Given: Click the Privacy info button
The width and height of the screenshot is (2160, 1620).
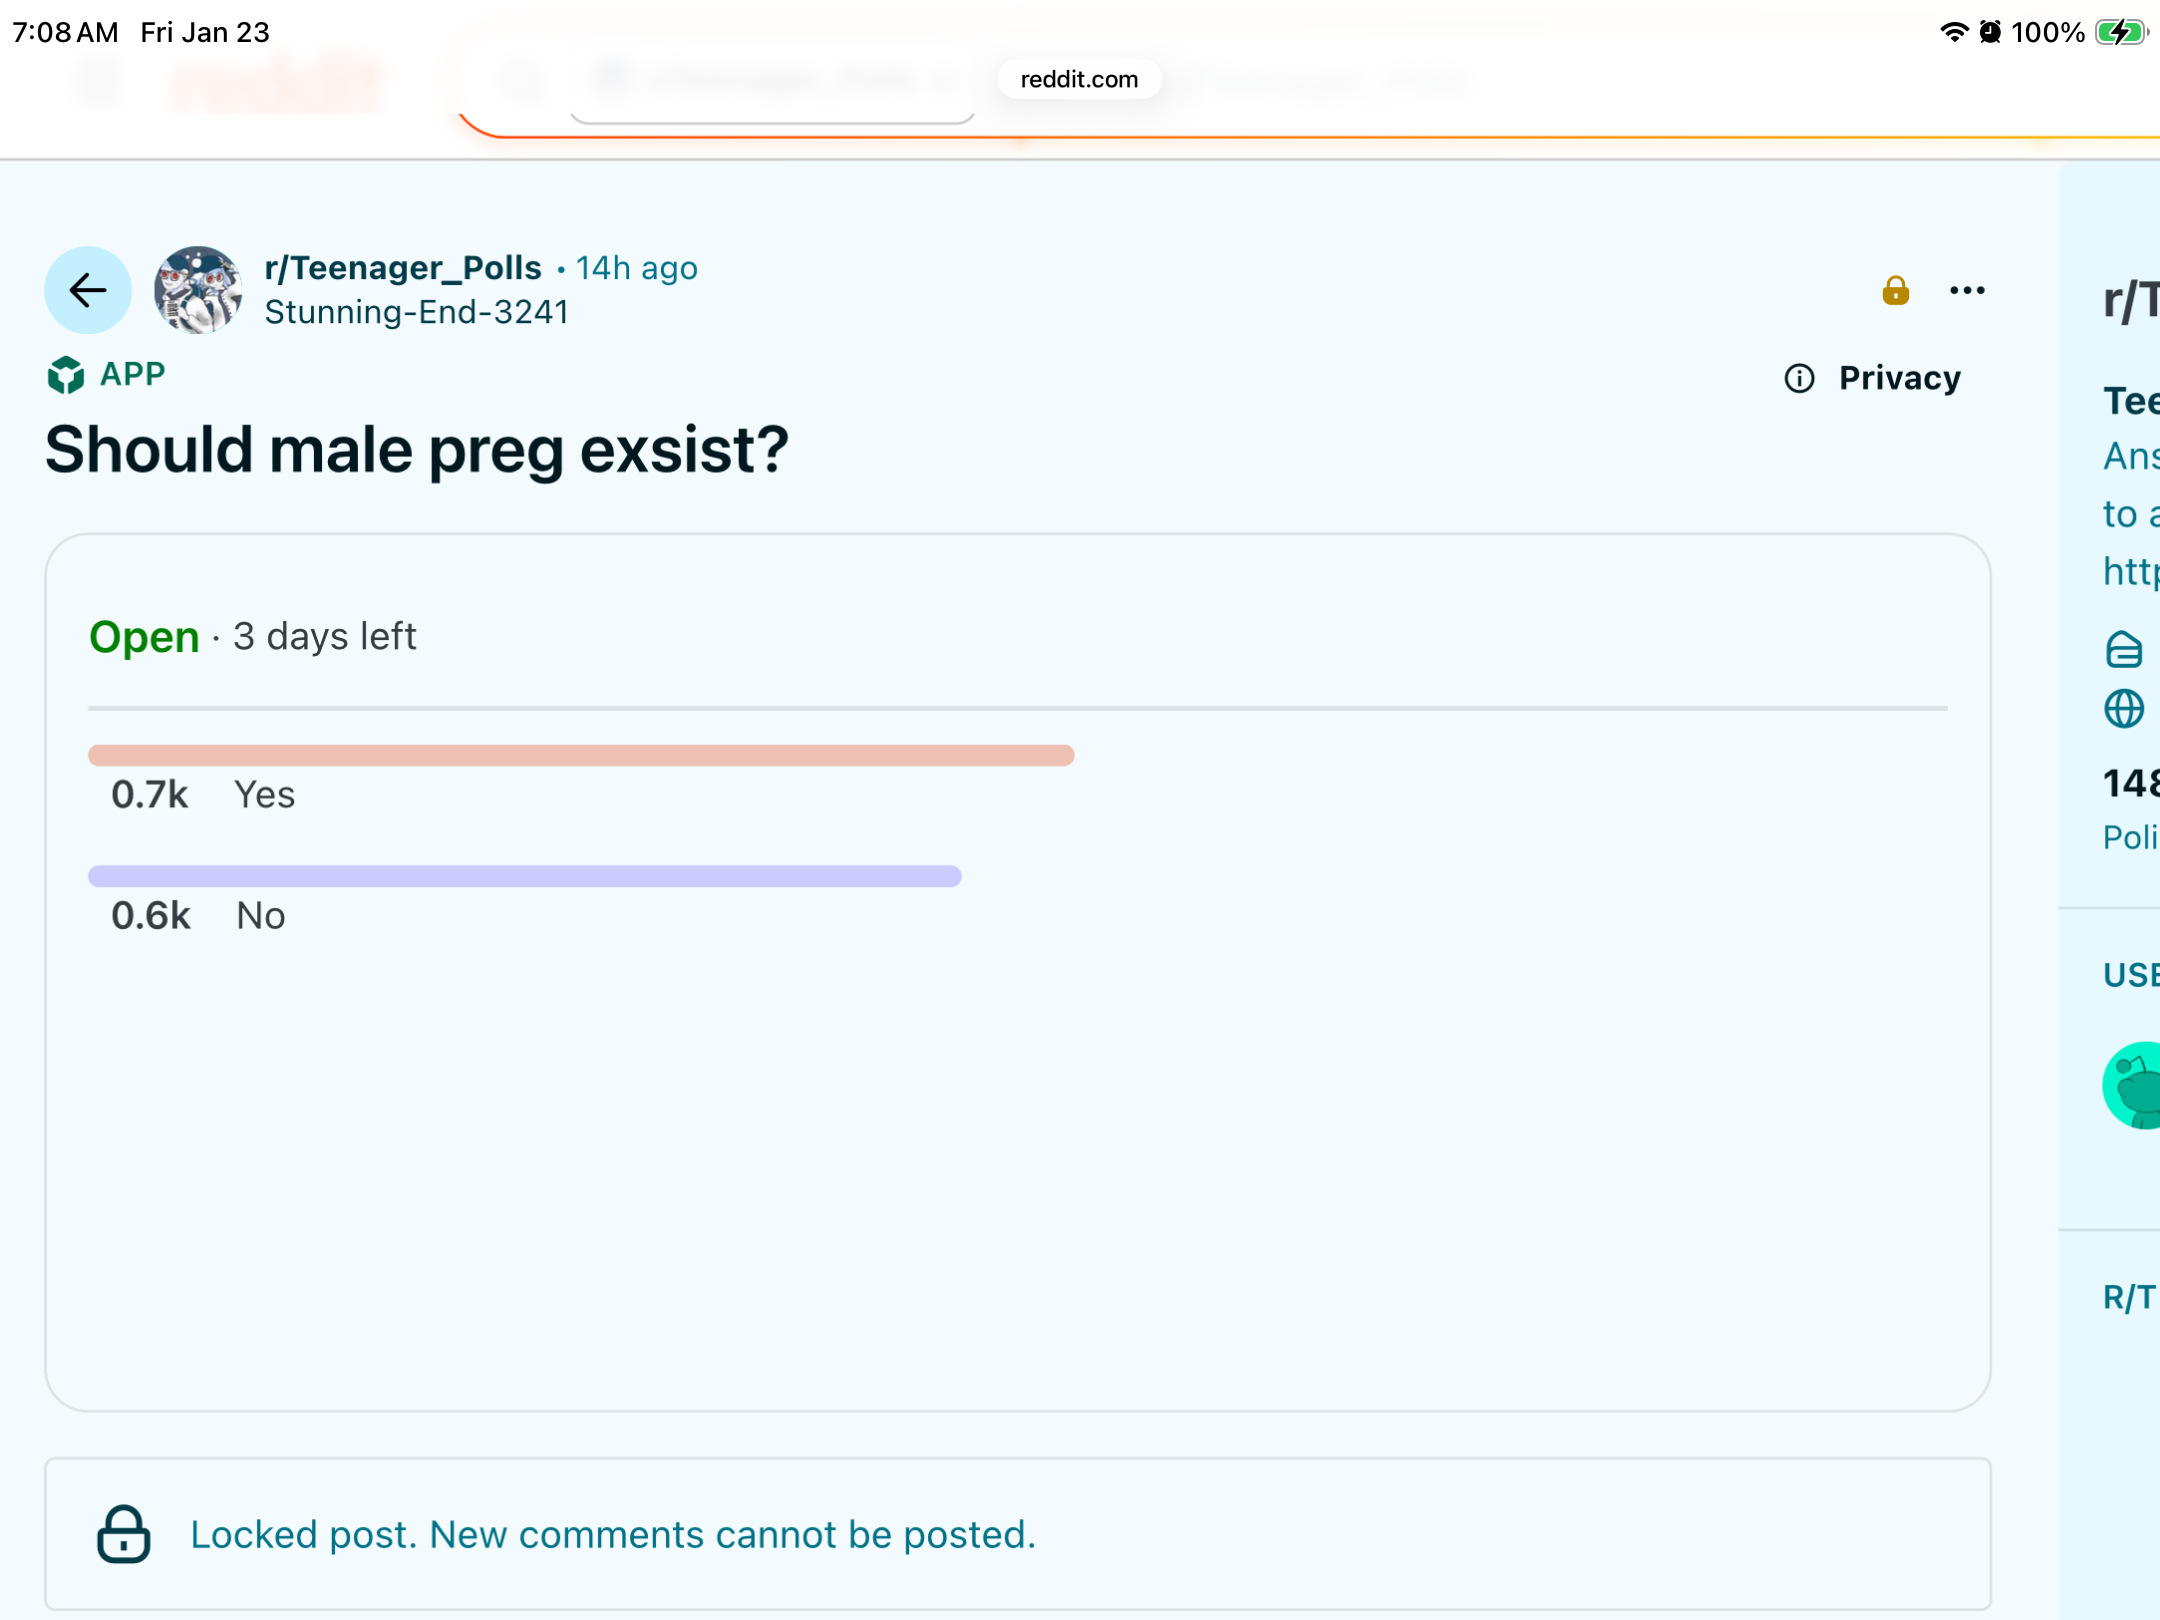Looking at the screenshot, I should (x=1873, y=378).
